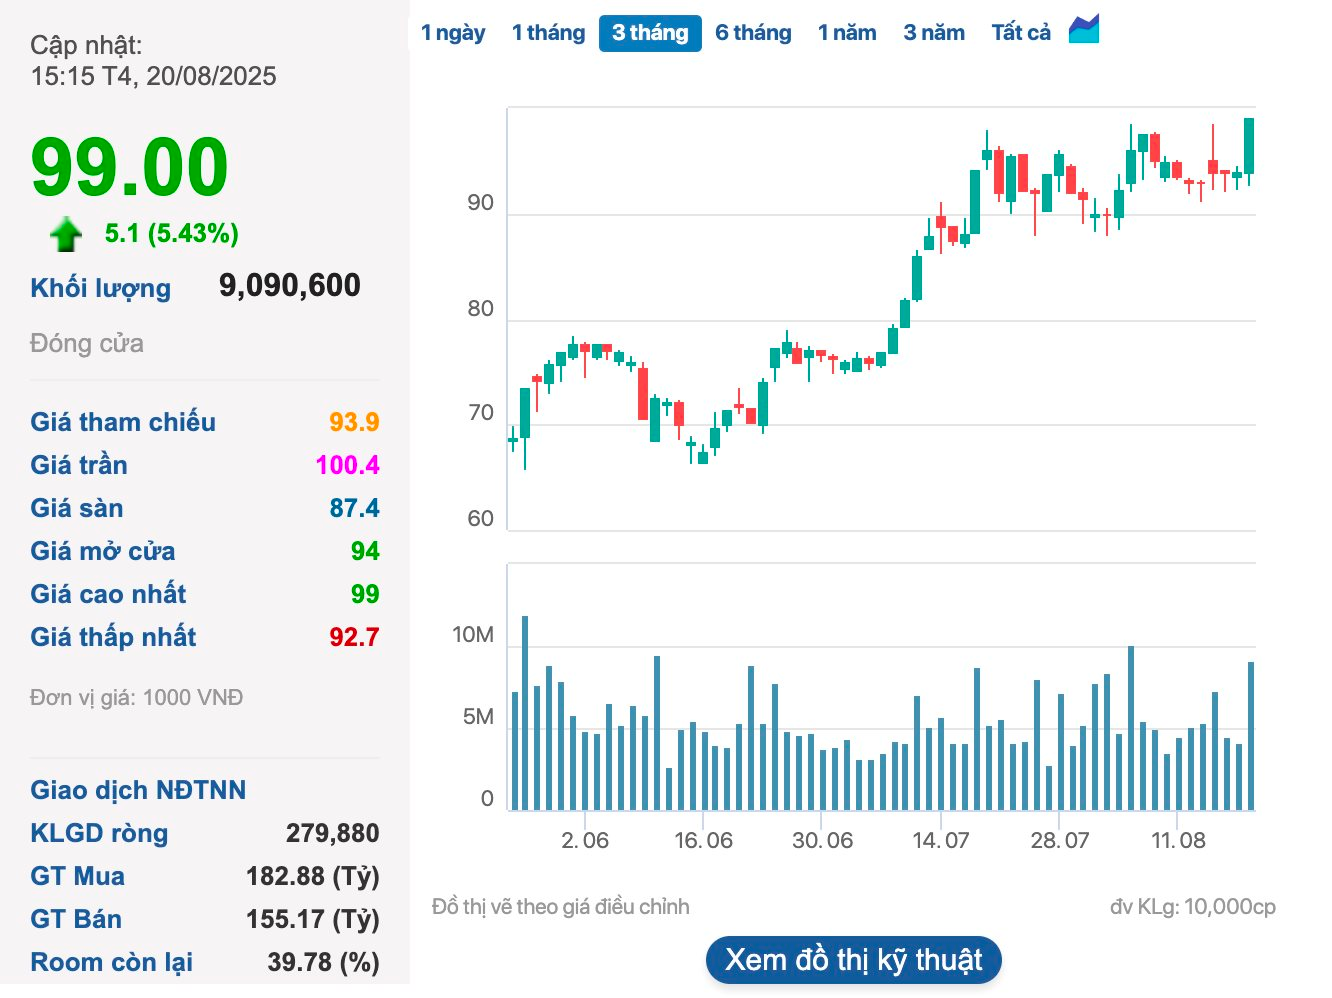Click the Room còn lại label
Screen dimensions: 1332x998
coord(112,962)
